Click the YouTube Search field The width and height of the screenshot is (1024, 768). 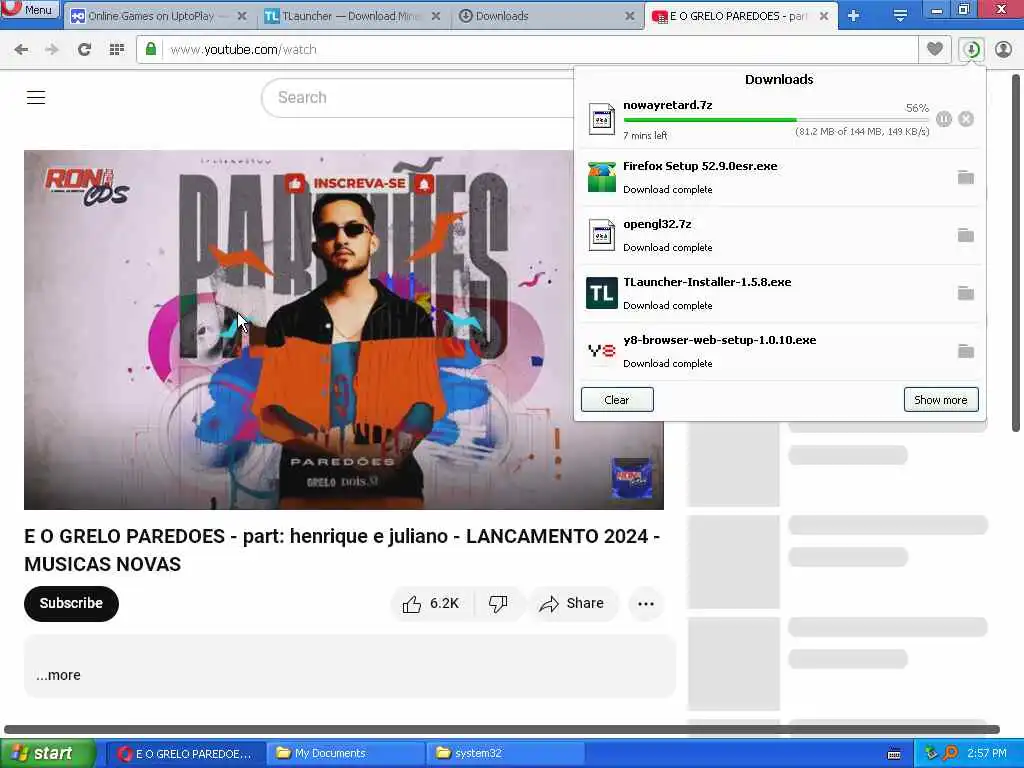pos(418,97)
